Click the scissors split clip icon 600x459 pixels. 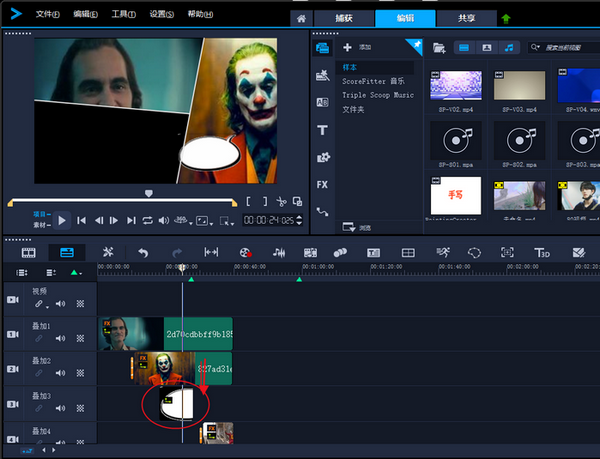point(282,202)
